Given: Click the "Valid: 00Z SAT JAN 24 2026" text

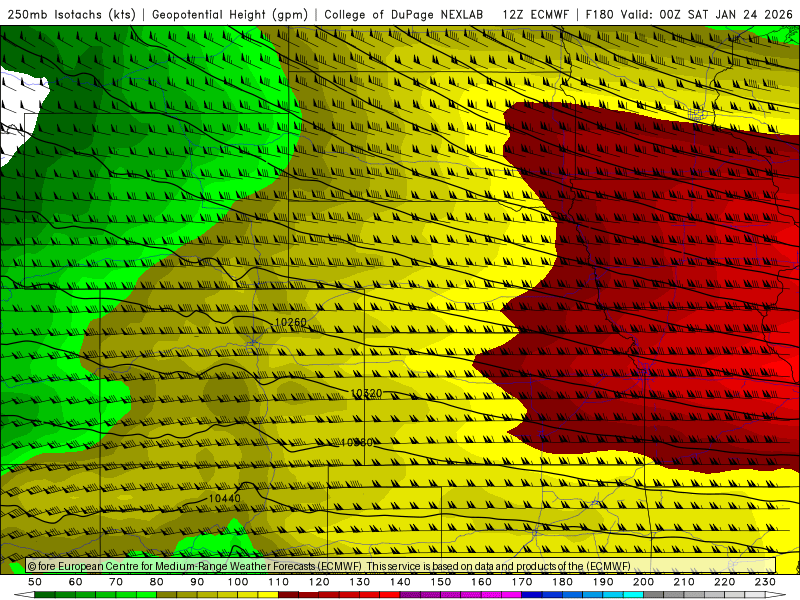Looking at the screenshot, I should pyautogui.click(x=707, y=14).
